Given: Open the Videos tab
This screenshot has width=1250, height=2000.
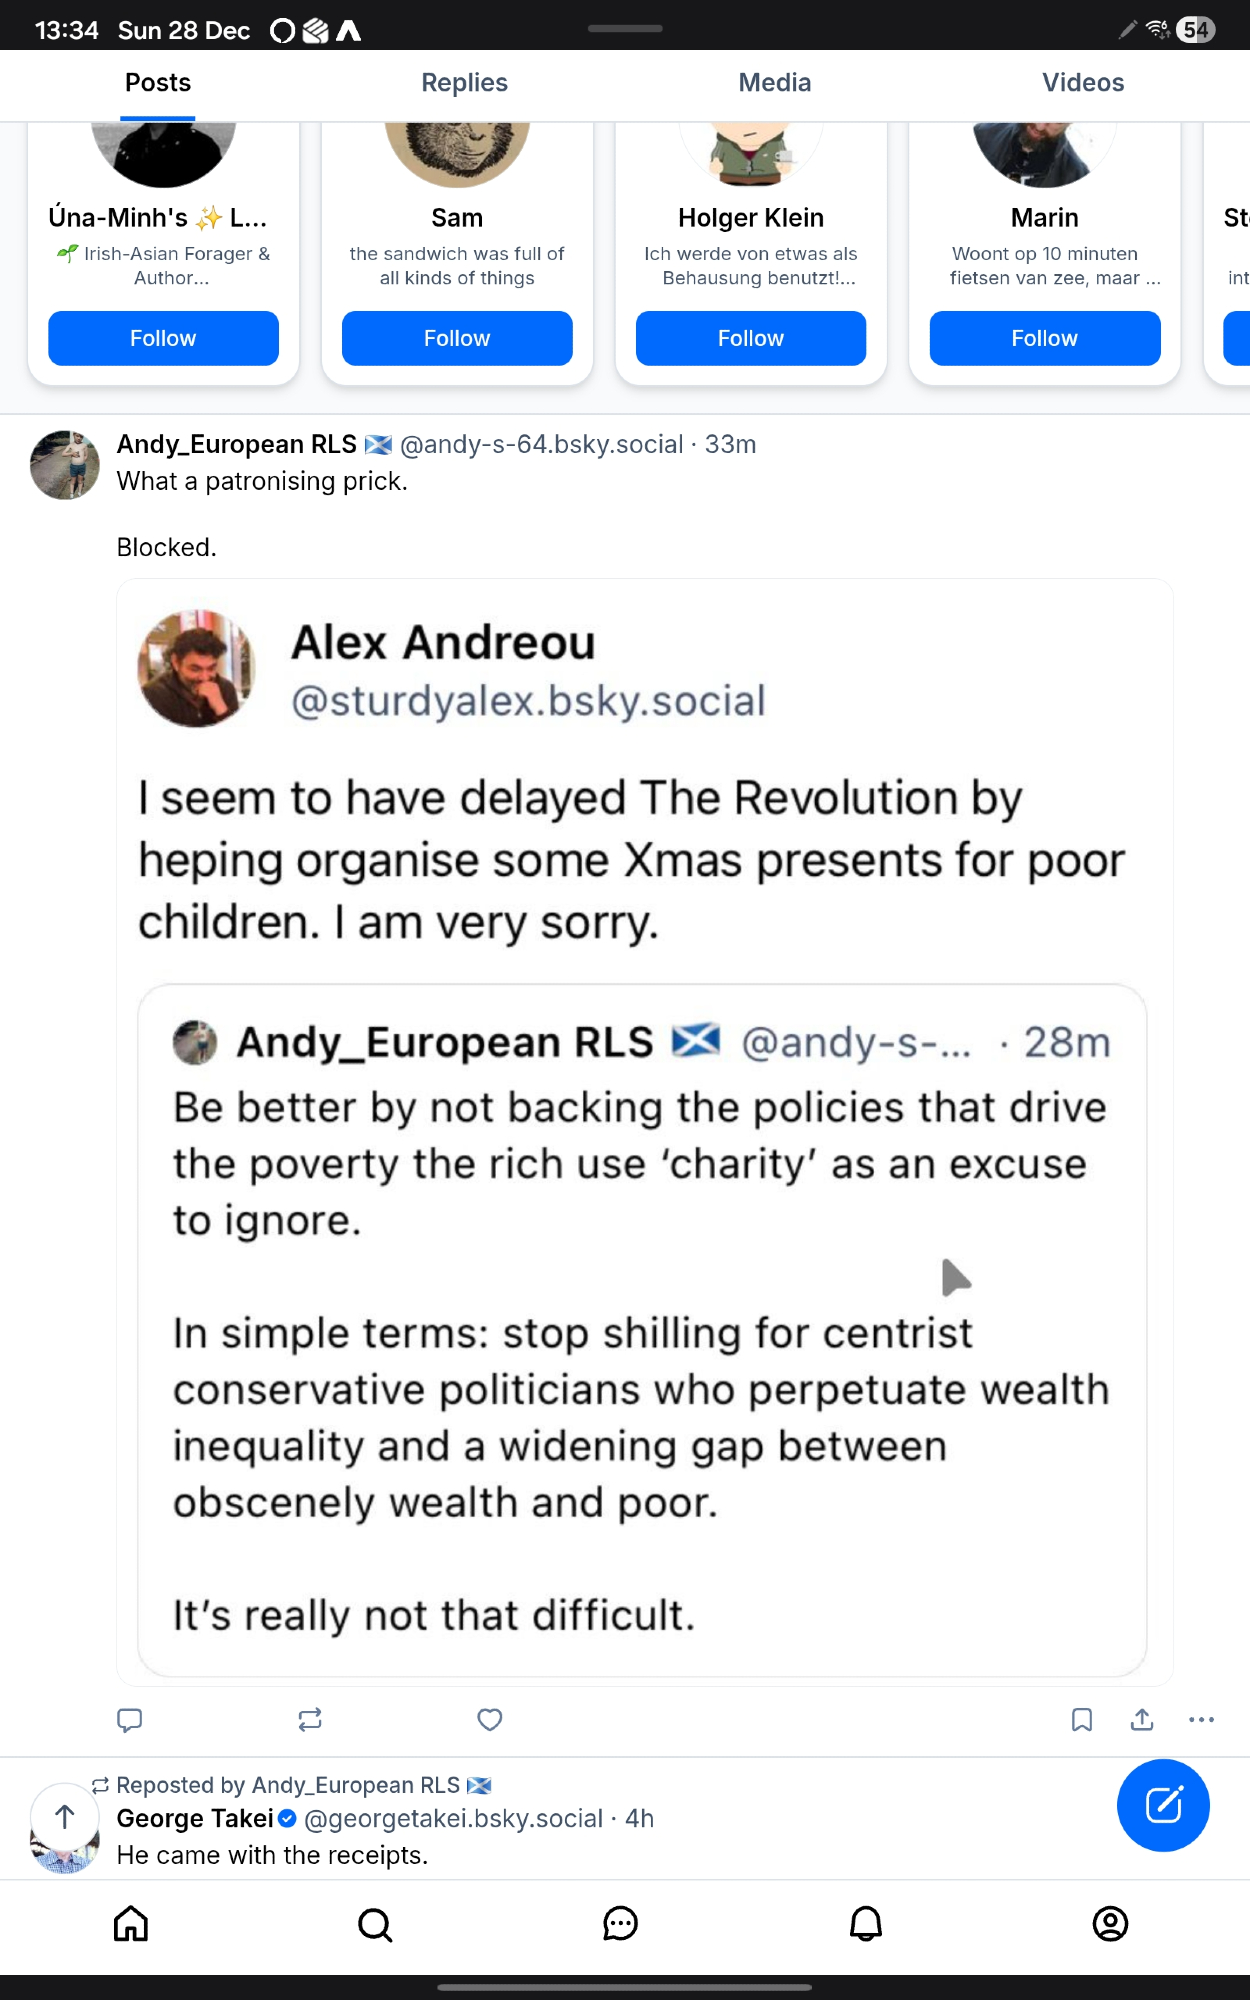Looking at the screenshot, I should pyautogui.click(x=1083, y=83).
